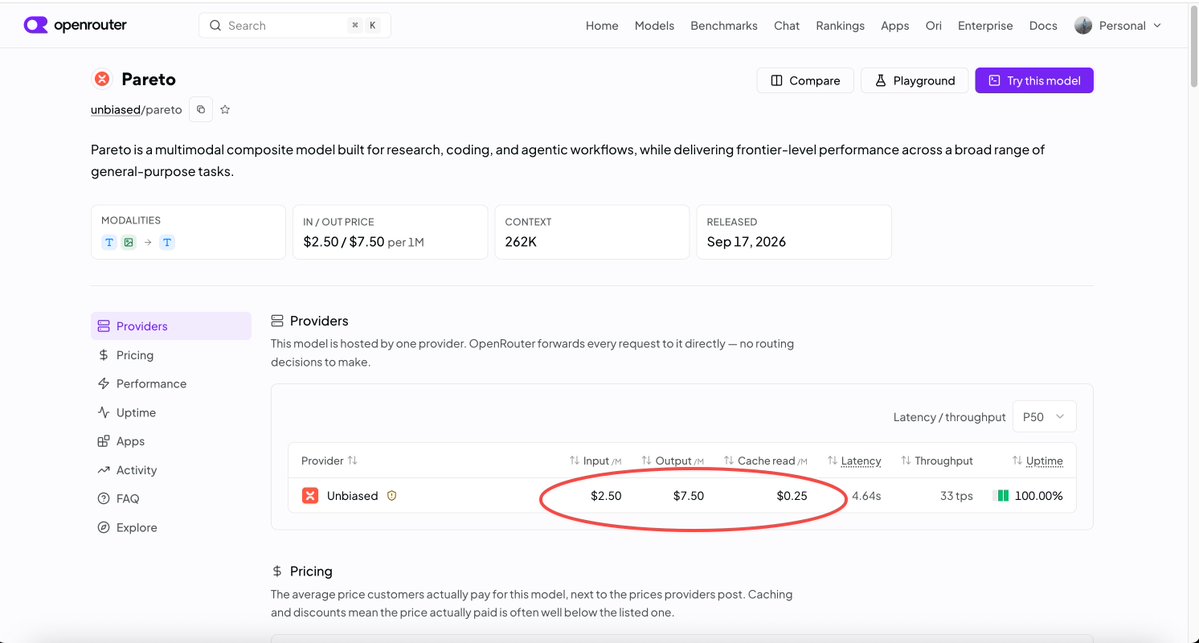Open the P50 latency percentile dropdown
This screenshot has width=1199, height=643.
(1044, 417)
